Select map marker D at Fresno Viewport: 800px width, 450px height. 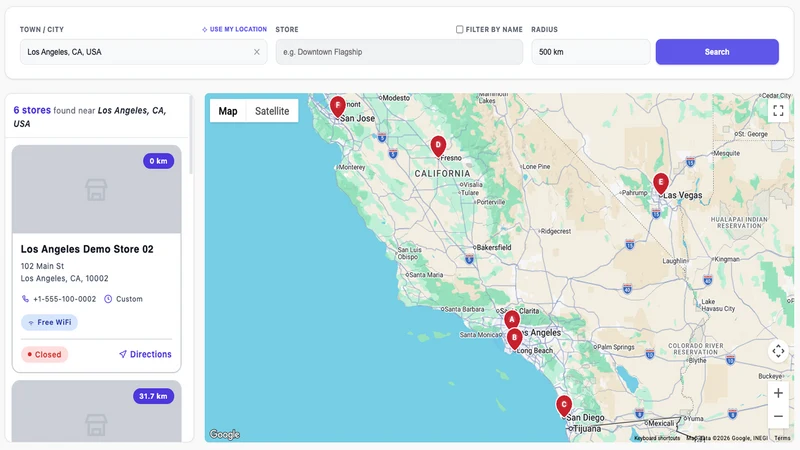438,146
